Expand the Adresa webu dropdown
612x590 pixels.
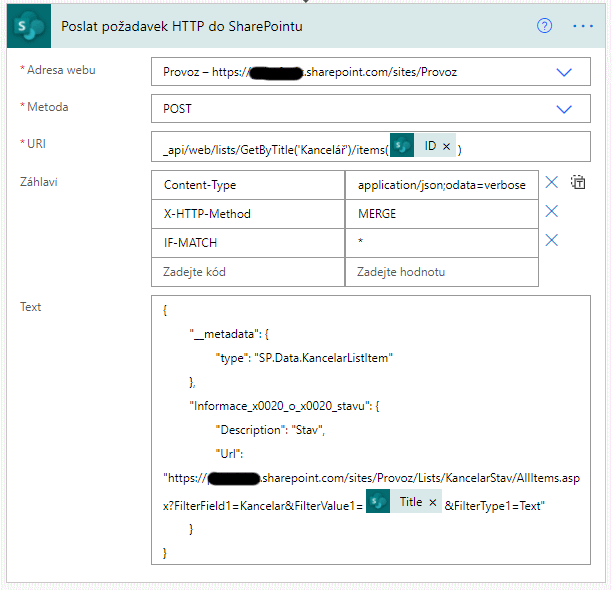click(564, 72)
